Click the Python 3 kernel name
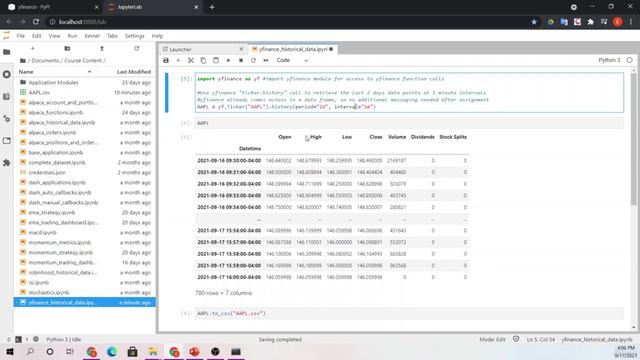This screenshot has width=640, height=360. (x=609, y=60)
